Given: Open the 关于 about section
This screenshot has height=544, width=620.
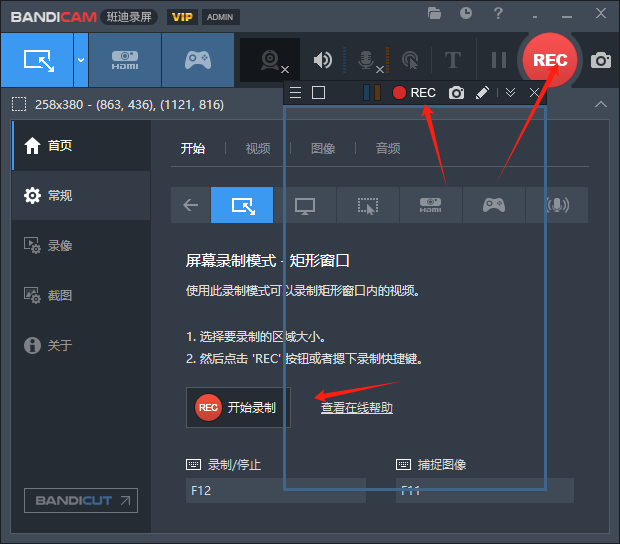Looking at the screenshot, I should click(81, 345).
